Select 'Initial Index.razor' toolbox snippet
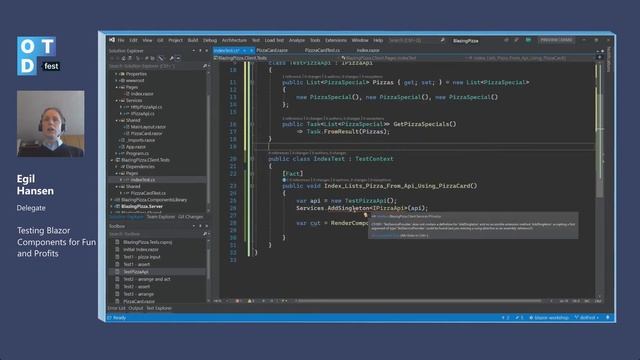The height and width of the screenshot is (360, 640). tap(141, 249)
